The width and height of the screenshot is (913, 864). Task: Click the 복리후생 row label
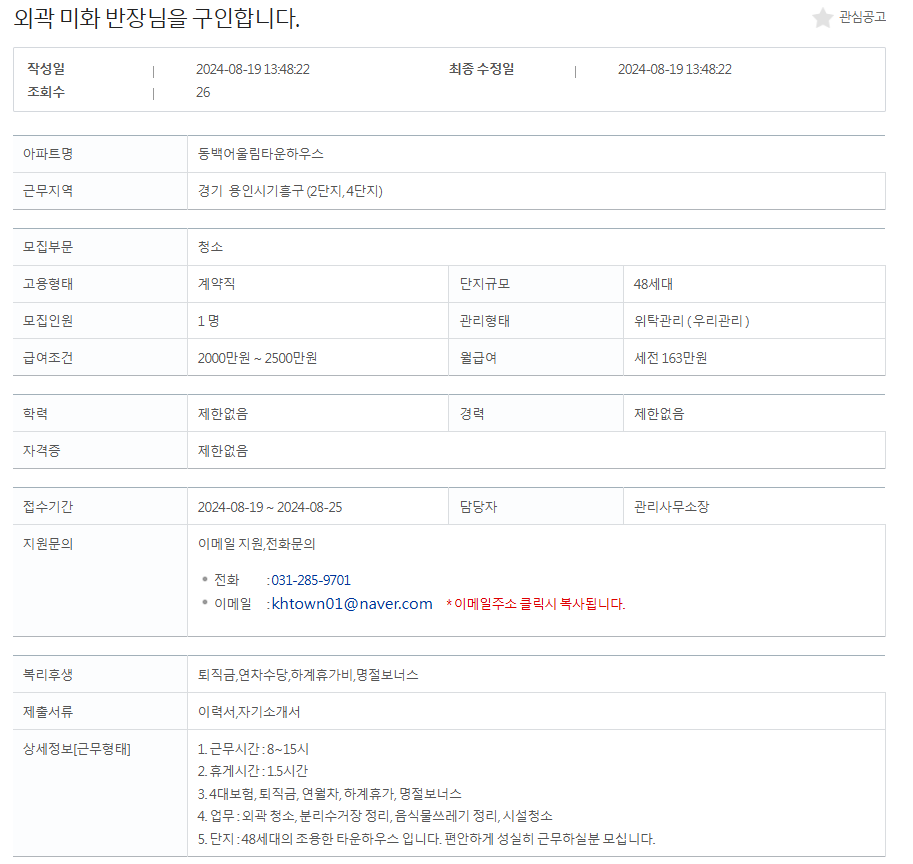48,675
